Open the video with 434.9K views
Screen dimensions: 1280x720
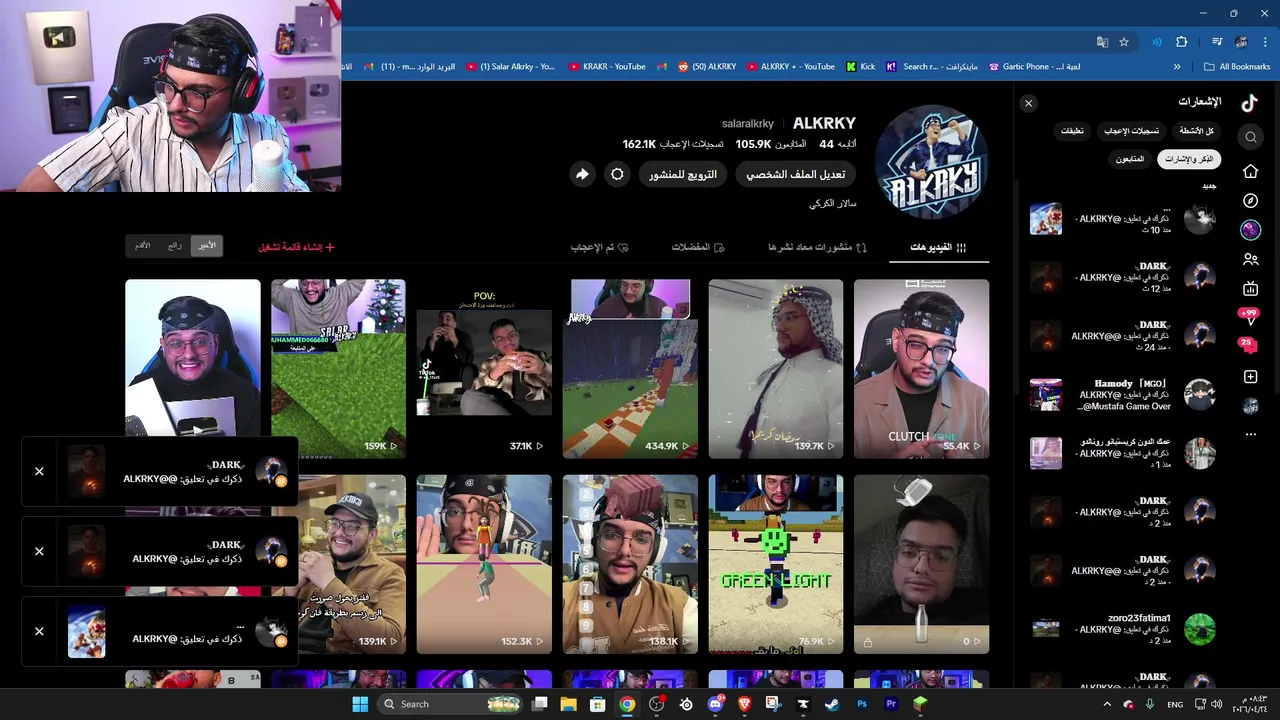click(x=630, y=369)
